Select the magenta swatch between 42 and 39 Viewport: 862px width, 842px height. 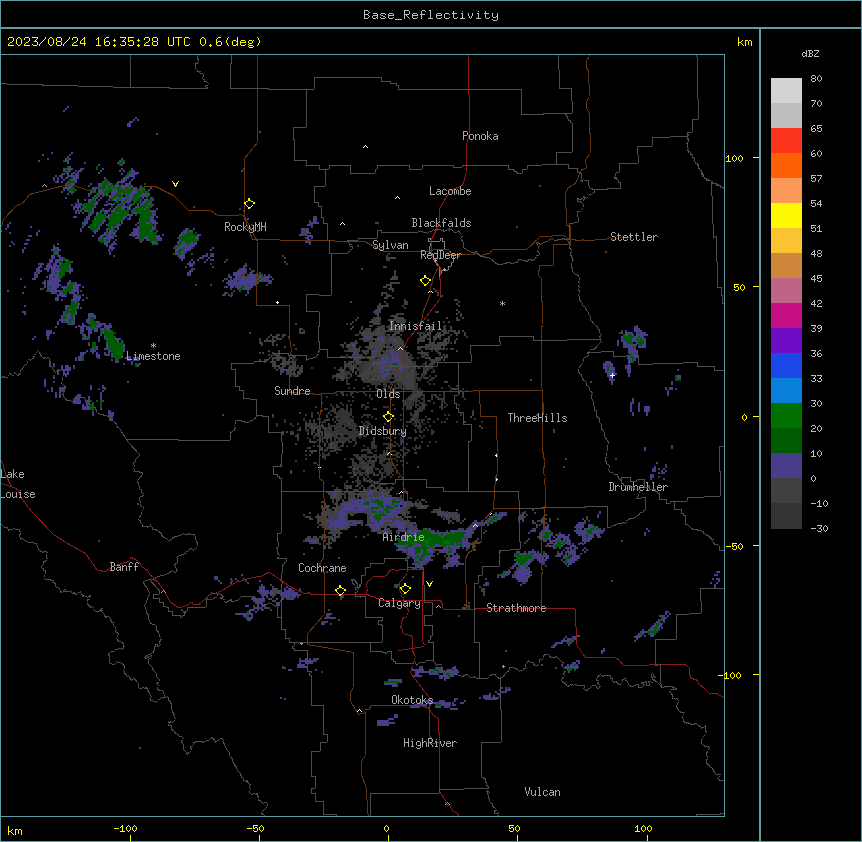click(786, 315)
